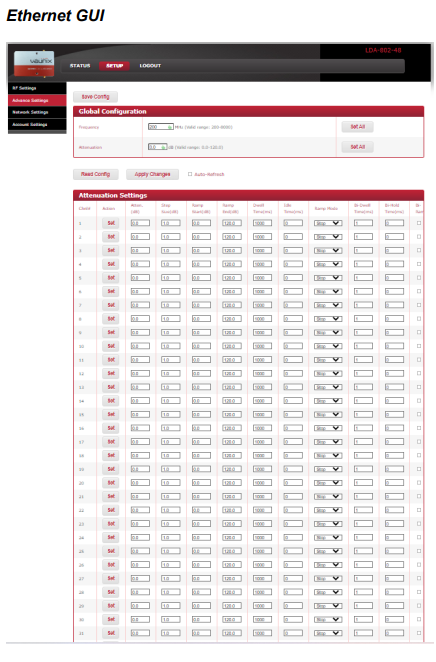This screenshot has width=436, height=662.
Task: Open the STATUS tab
Action: click(x=80, y=65)
